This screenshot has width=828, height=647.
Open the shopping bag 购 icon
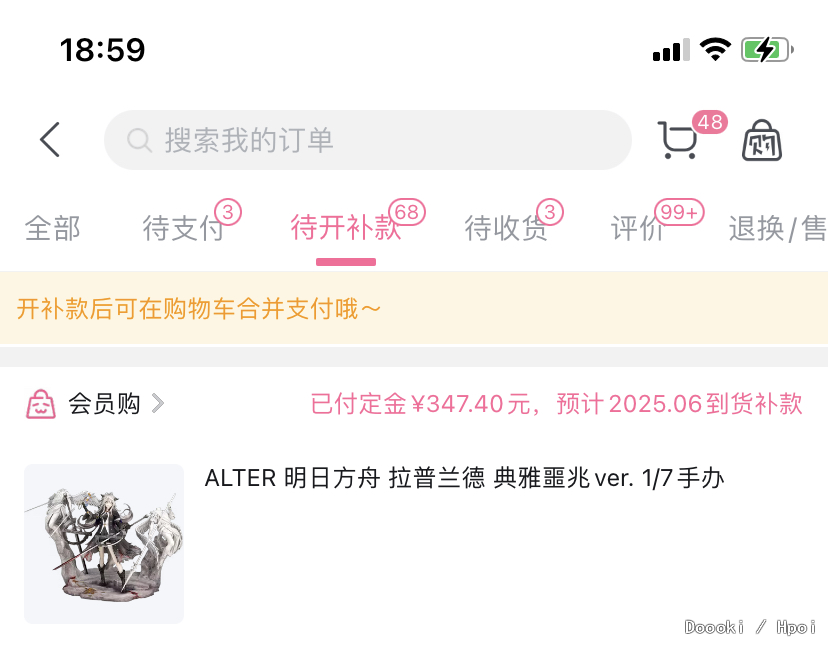pos(761,140)
